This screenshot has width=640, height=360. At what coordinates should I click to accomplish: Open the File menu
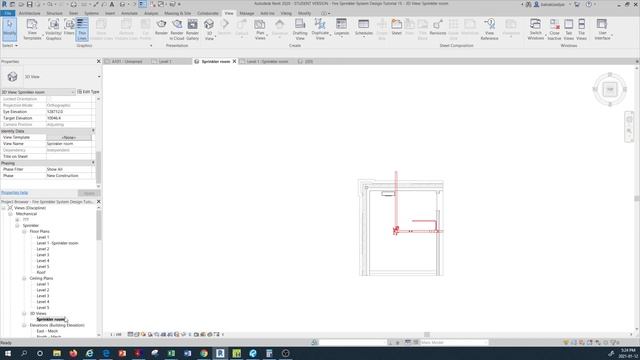pyautogui.click(x=8, y=13)
